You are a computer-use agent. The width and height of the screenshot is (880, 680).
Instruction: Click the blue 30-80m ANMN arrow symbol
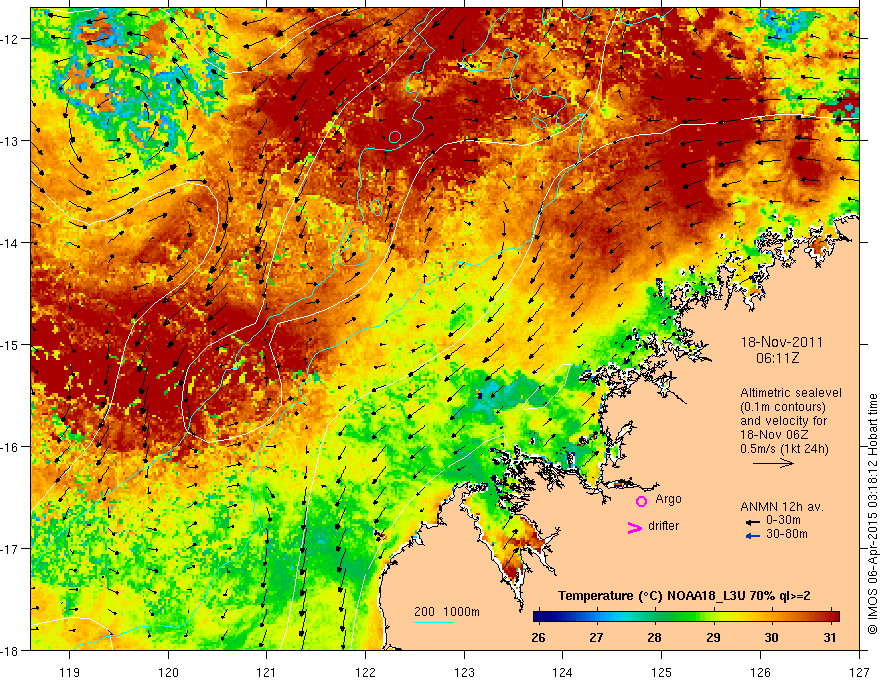(x=752, y=536)
